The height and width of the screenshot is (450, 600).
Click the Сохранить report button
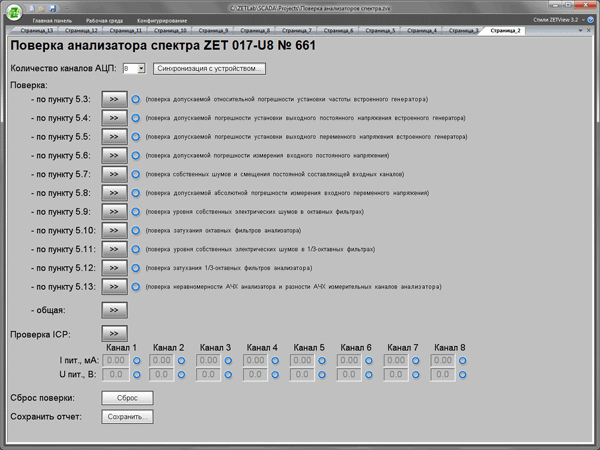coord(127,417)
